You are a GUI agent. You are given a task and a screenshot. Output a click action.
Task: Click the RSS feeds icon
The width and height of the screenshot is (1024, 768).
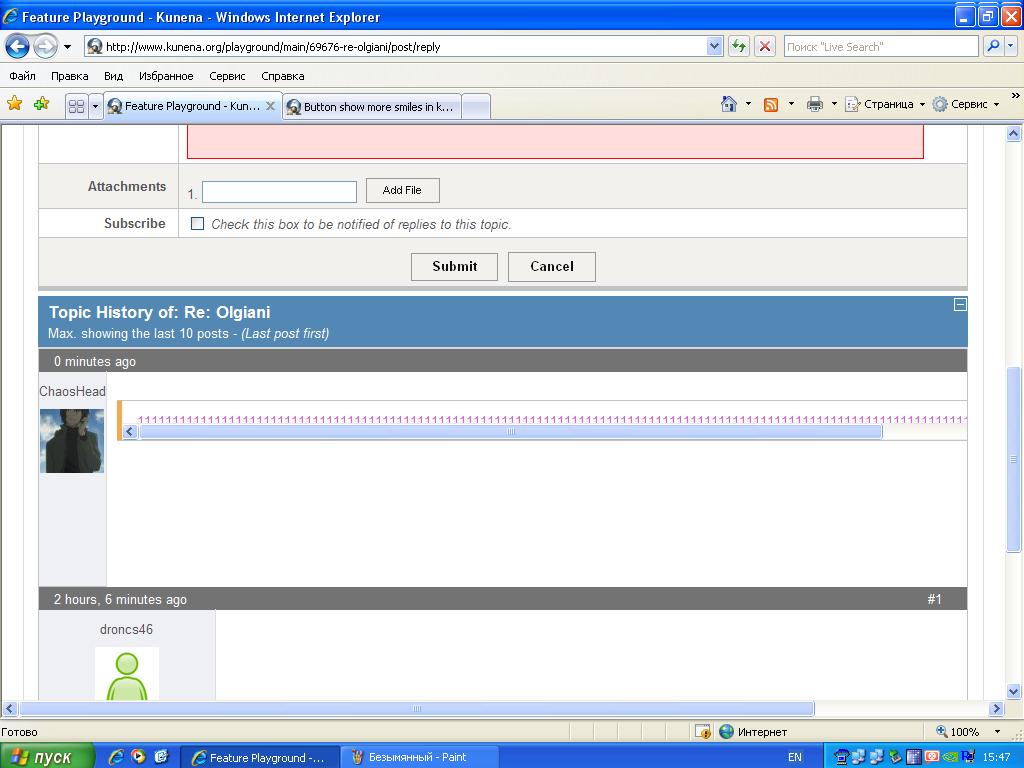coord(771,104)
